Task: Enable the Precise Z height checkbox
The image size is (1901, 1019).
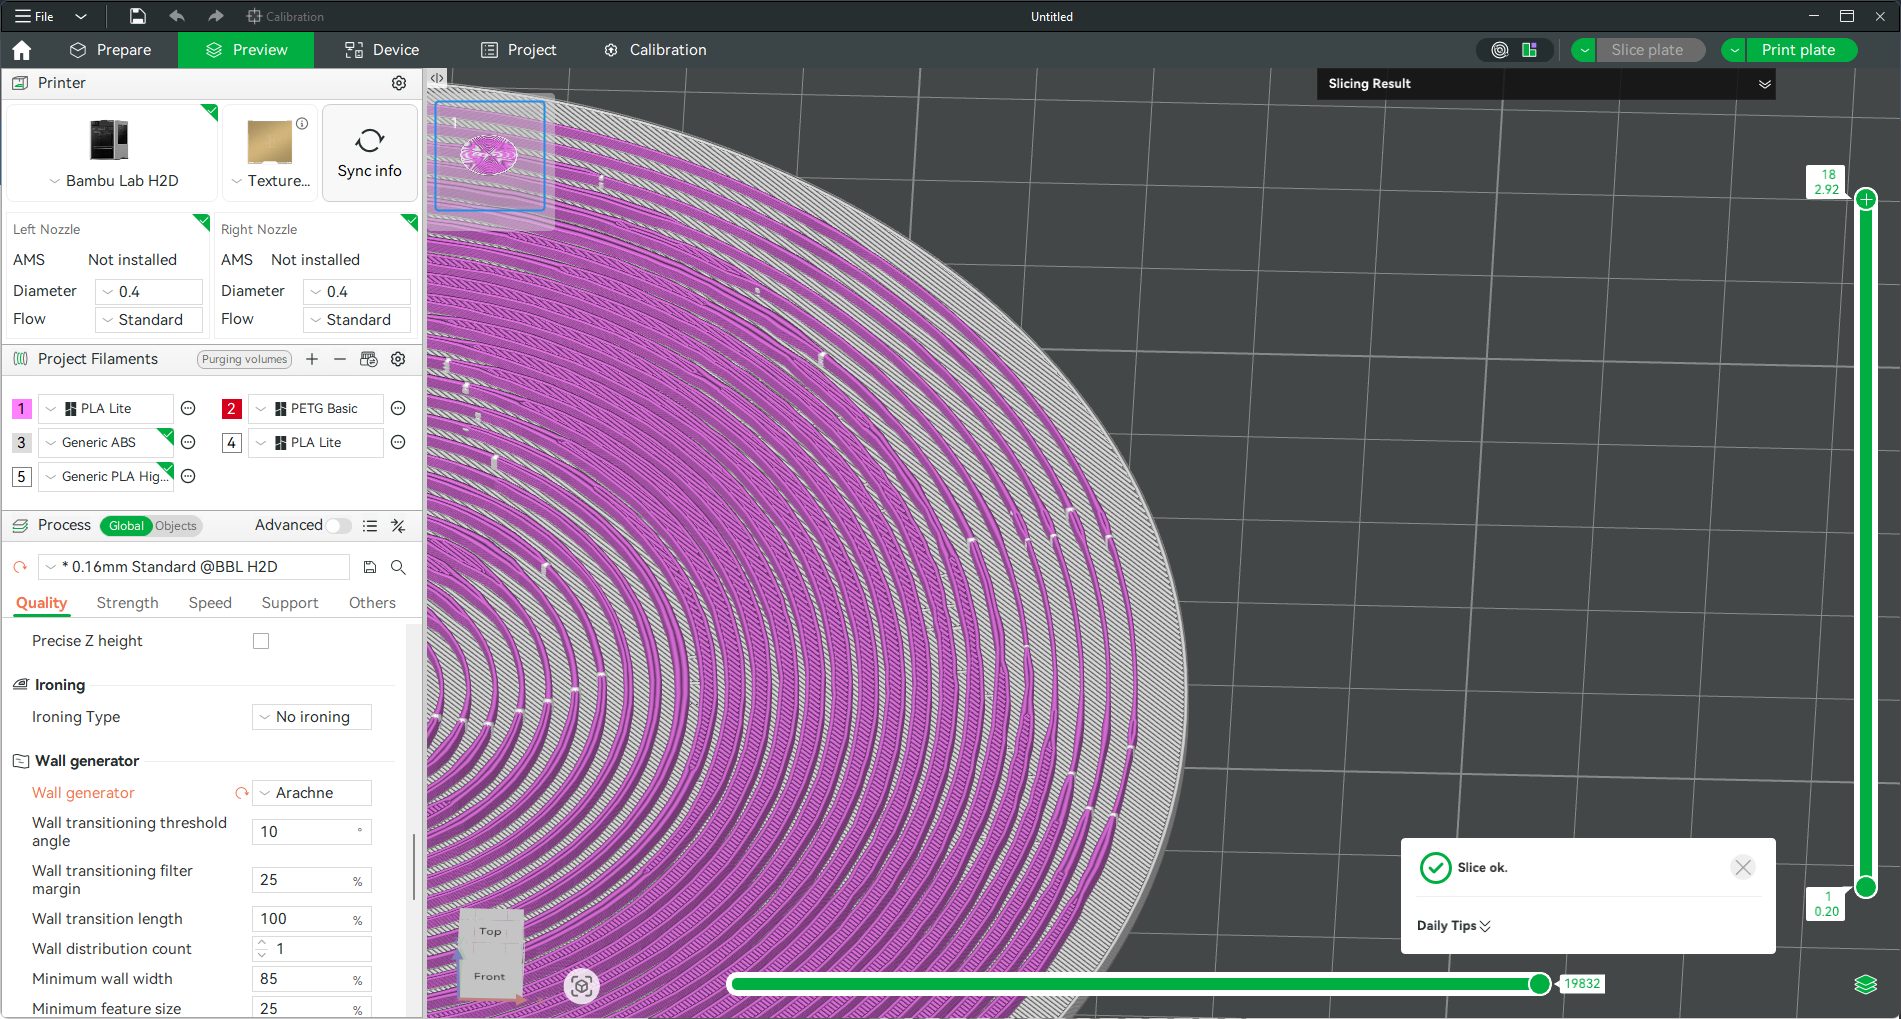Action: pyautogui.click(x=261, y=641)
